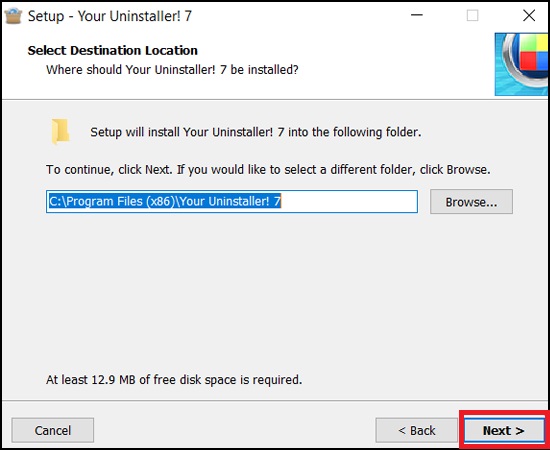Image resolution: width=550 pixels, height=450 pixels.
Task: Click the 'To continue, click Next' instruction
Action: point(268,170)
